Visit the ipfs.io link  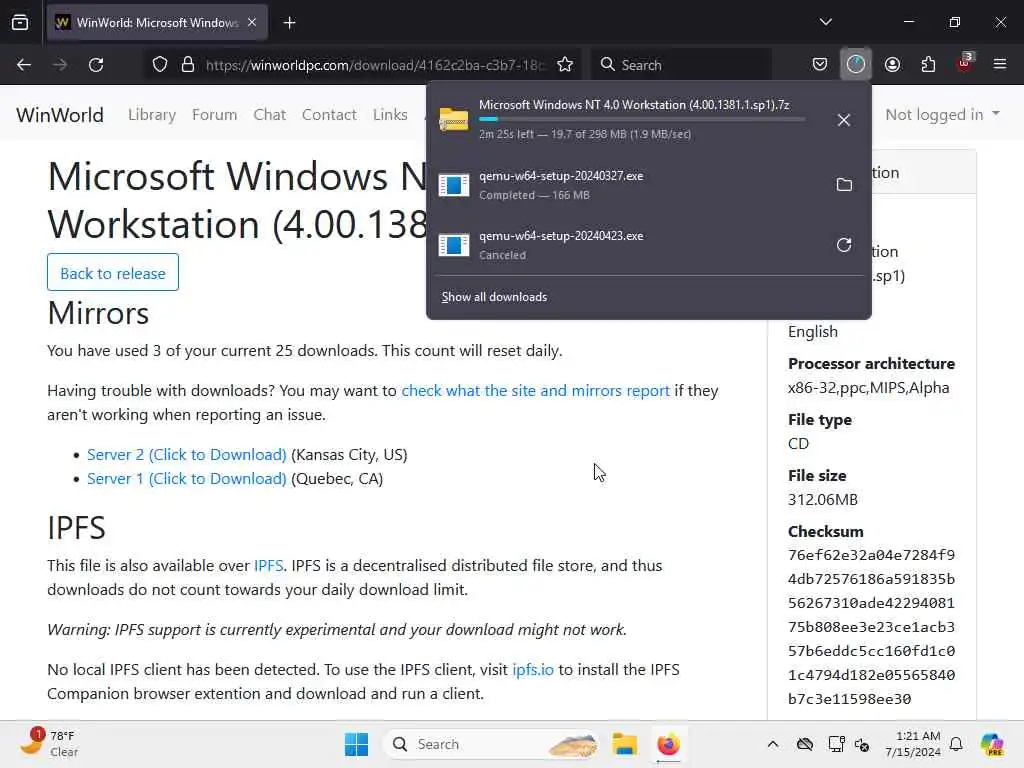pos(533,669)
